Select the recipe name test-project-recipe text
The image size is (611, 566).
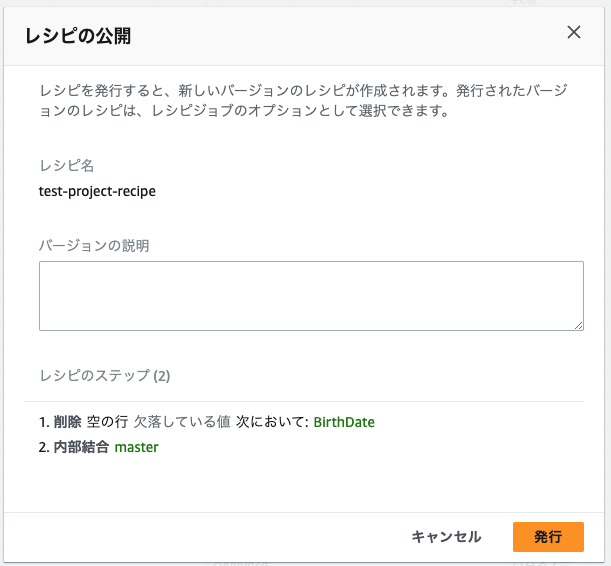point(97,191)
